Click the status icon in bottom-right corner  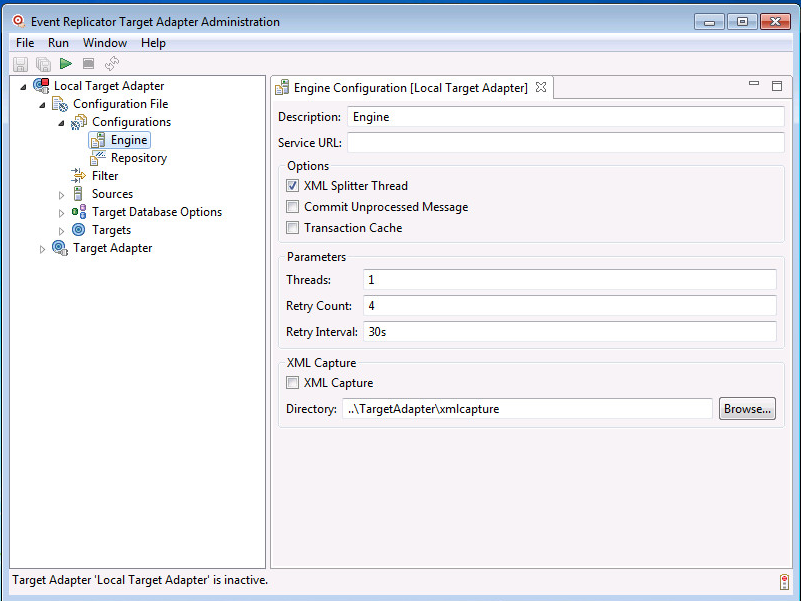pyautogui.click(x=784, y=582)
